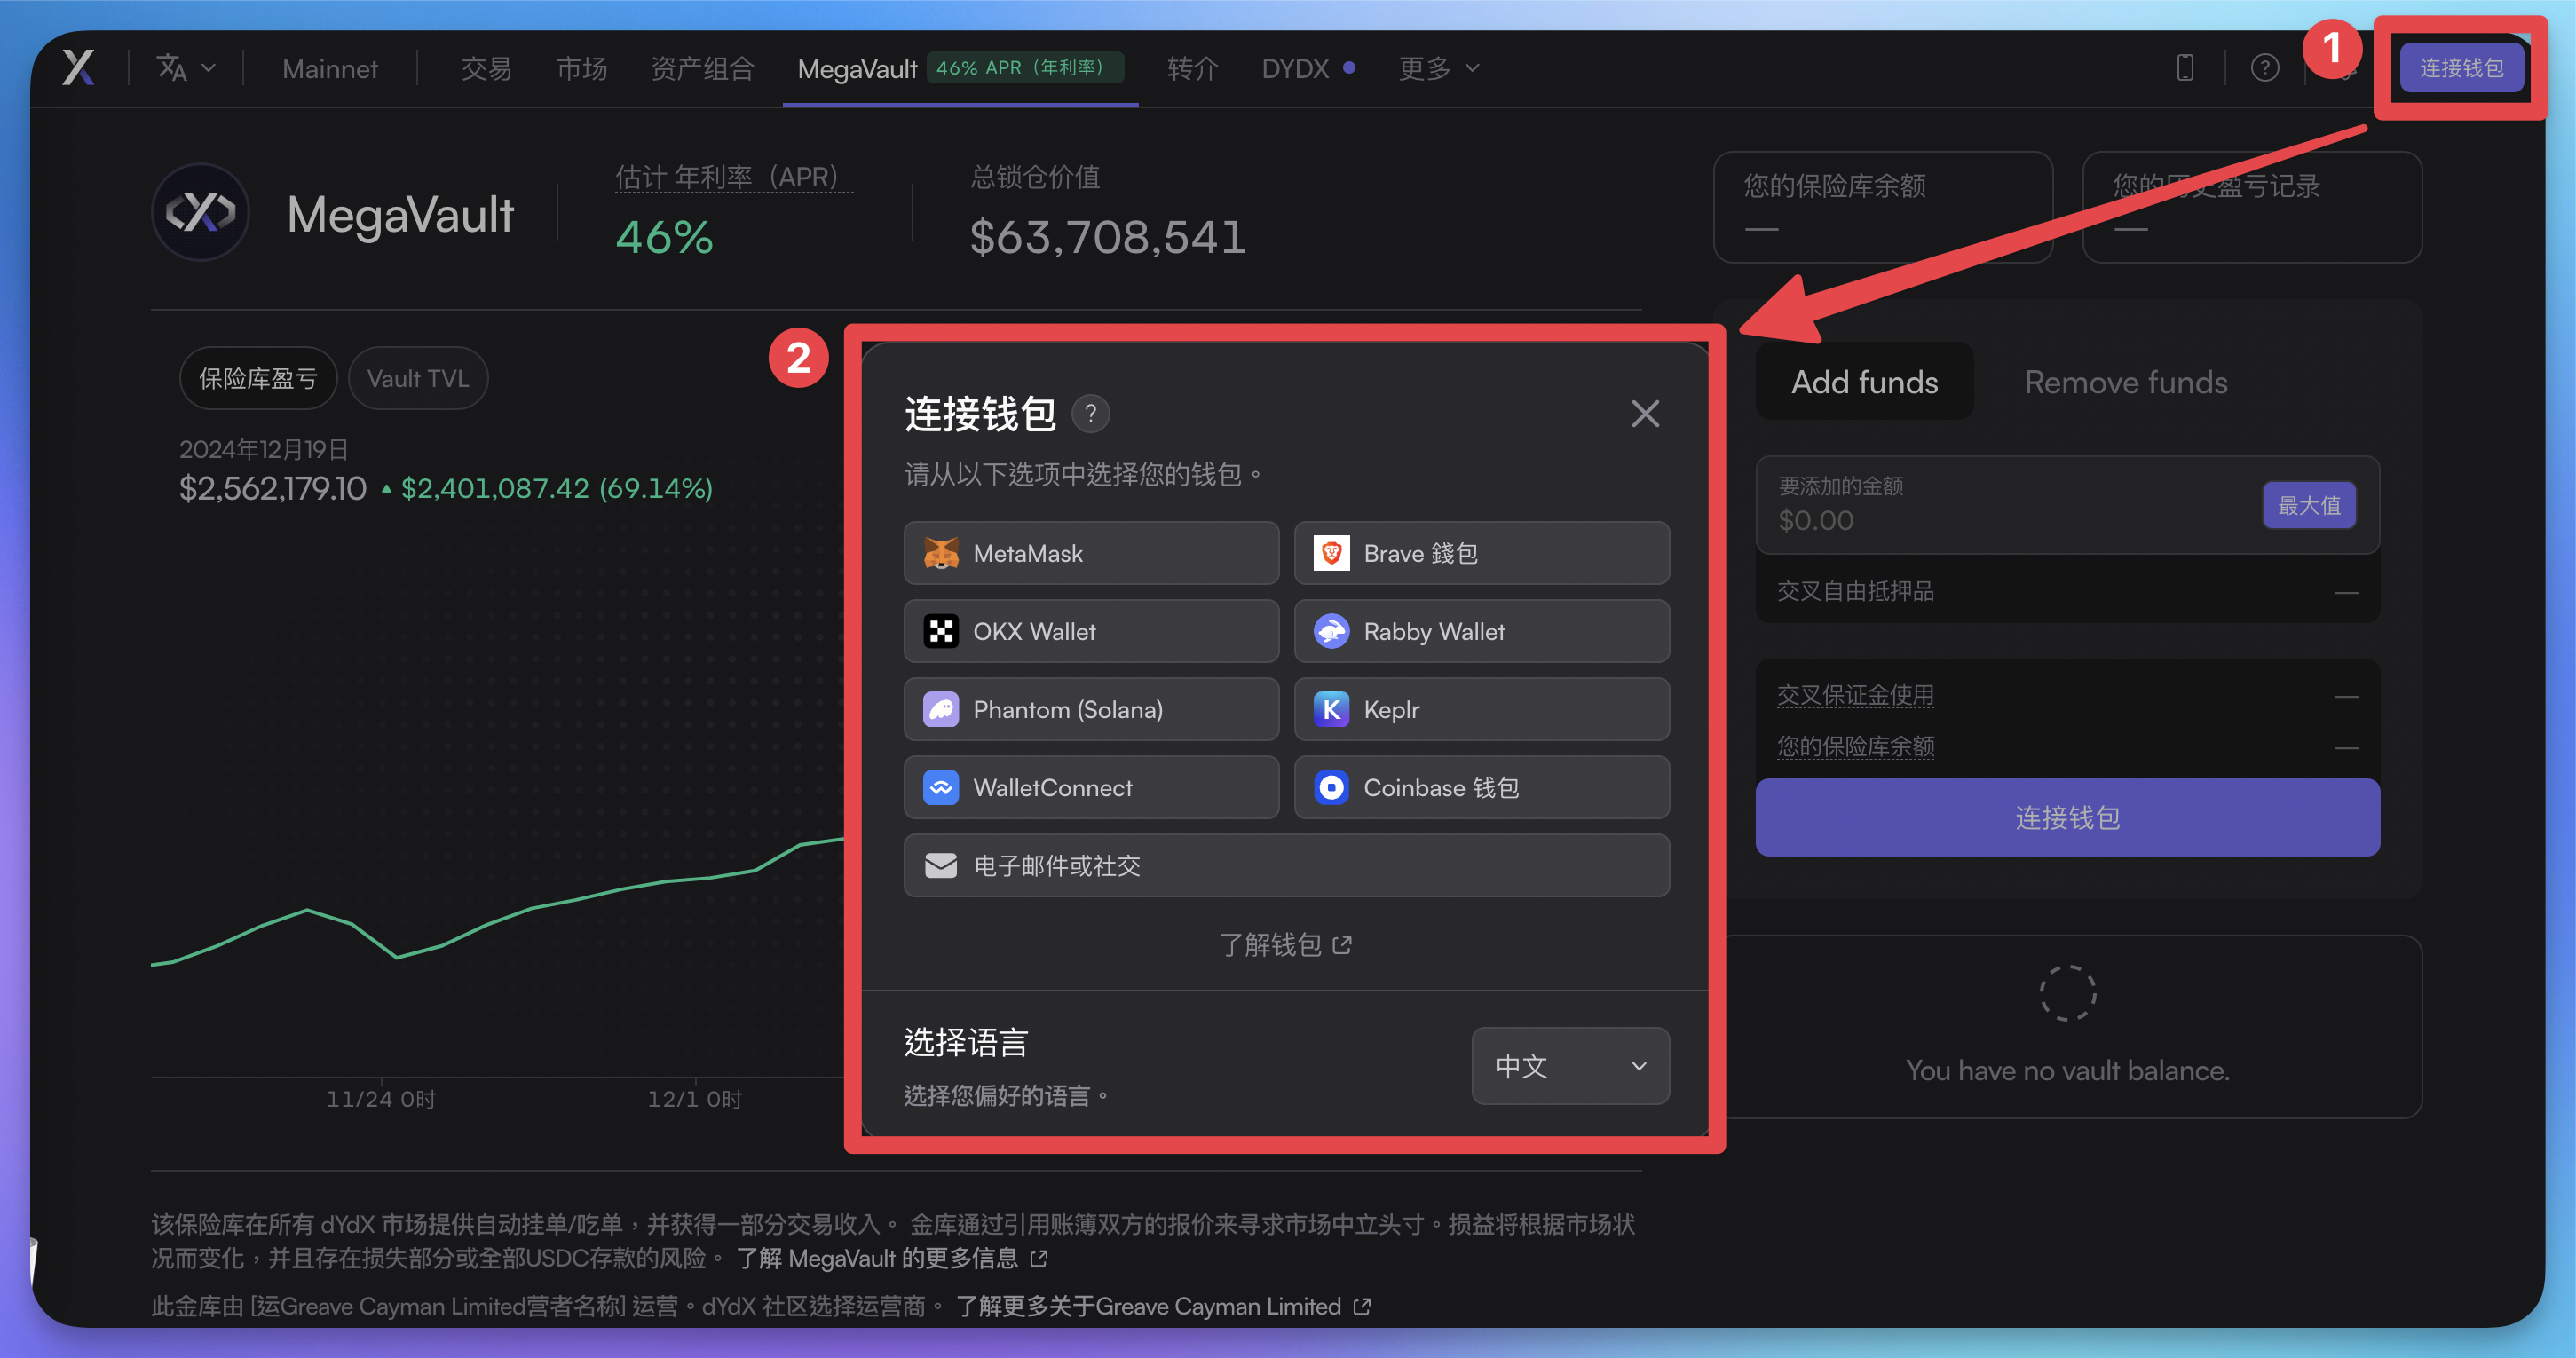
Task: Switch to Remove funds tab
Action: tap(2126, 382)
